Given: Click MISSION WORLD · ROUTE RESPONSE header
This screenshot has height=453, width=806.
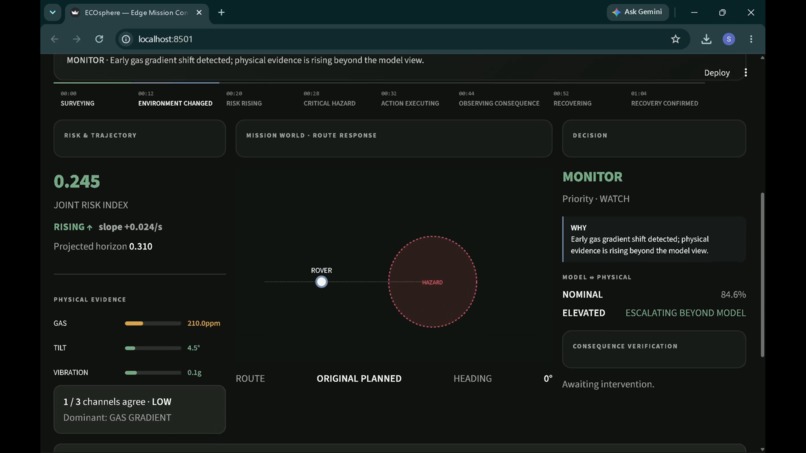Looking at the screenshot, I should pyautogui.click(x=394, y=138).
